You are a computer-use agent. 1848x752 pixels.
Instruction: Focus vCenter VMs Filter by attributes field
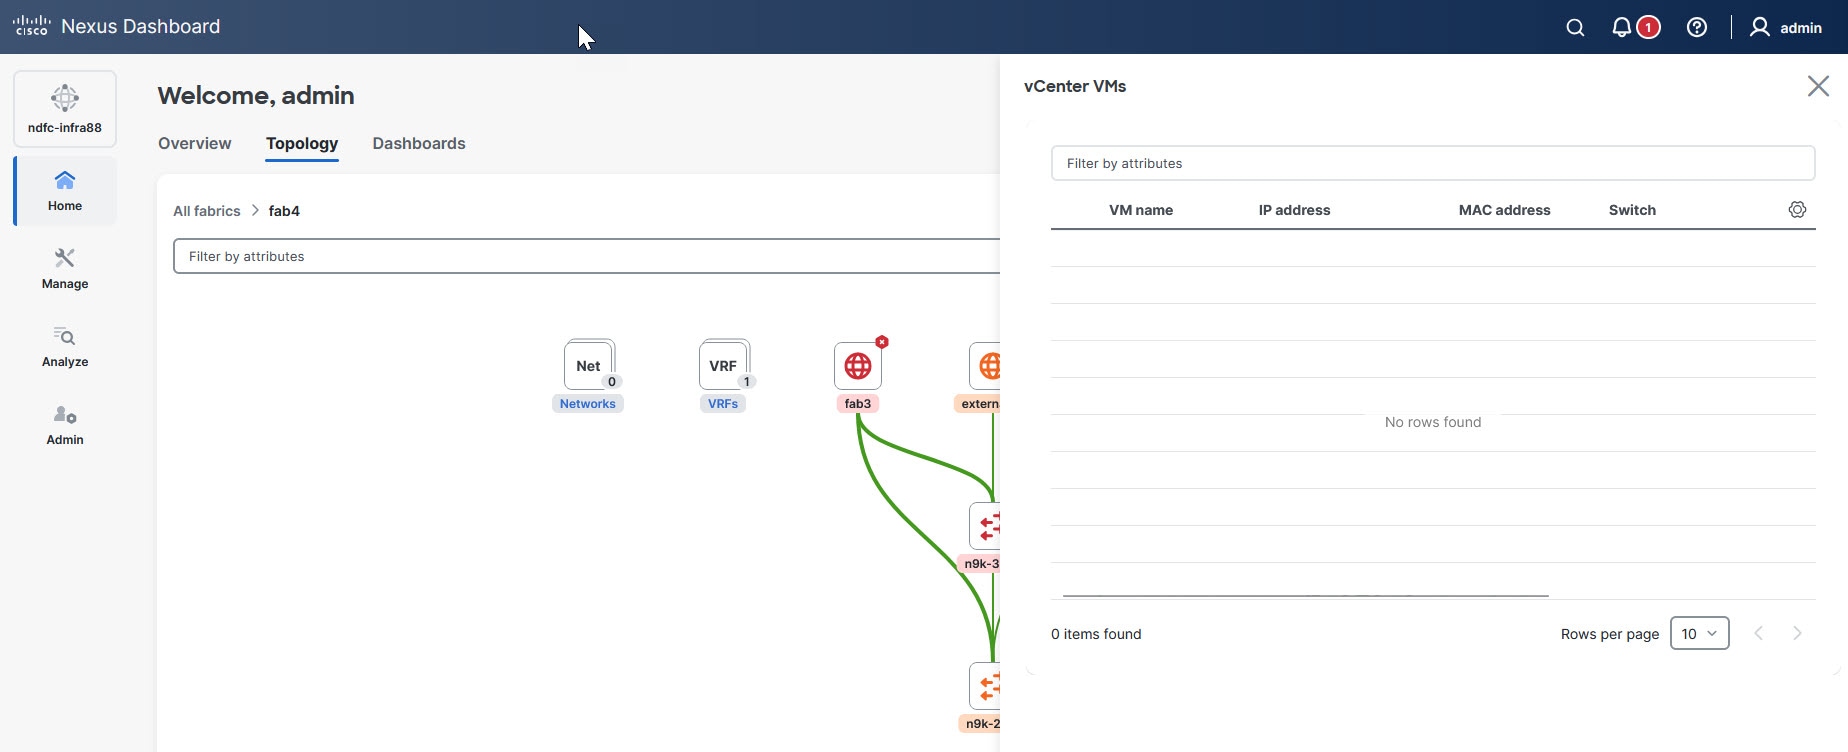1433,163
